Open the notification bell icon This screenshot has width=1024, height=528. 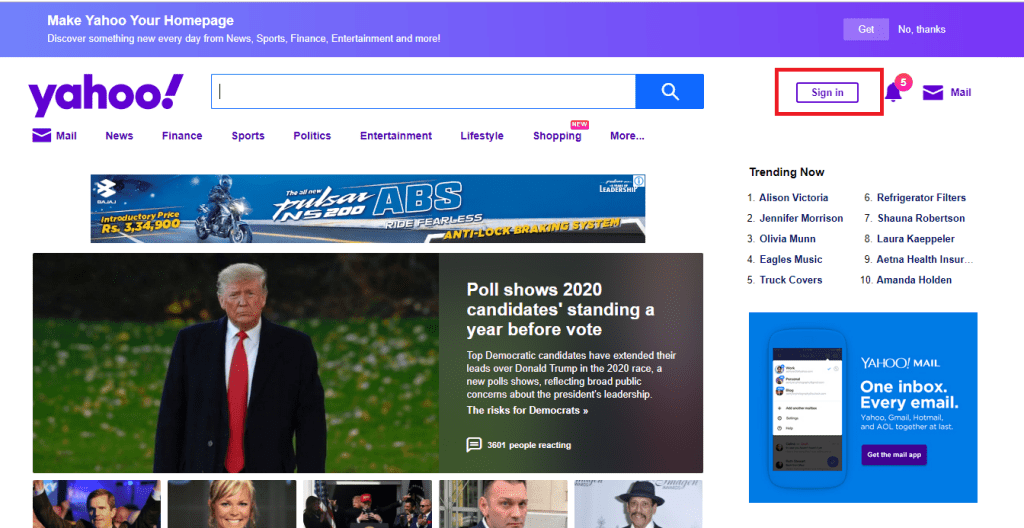893,93
